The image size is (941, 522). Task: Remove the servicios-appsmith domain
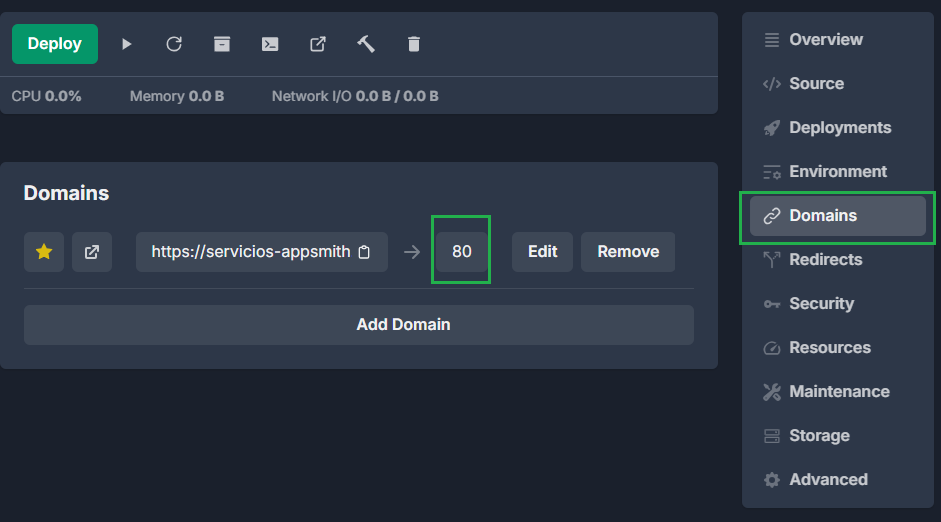(x=628, y=252)
